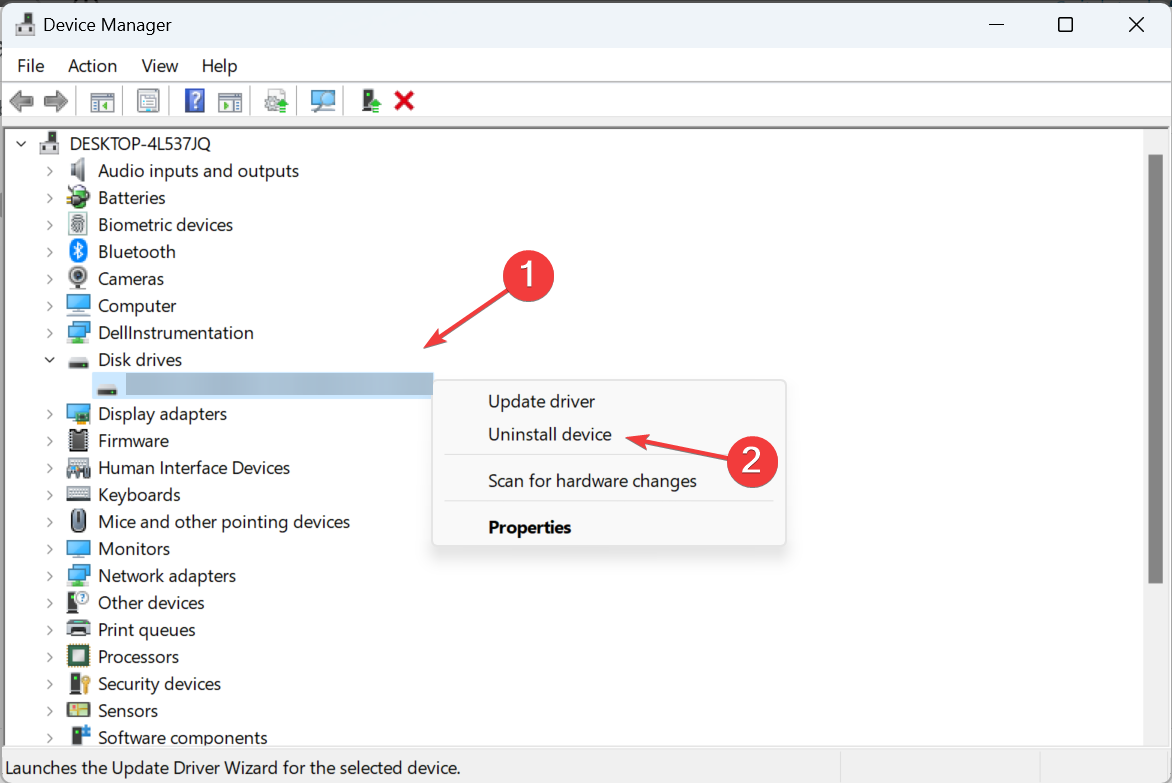
Task: Select Scan for hardware changes menu entry
Action: (x=592, y=480)
